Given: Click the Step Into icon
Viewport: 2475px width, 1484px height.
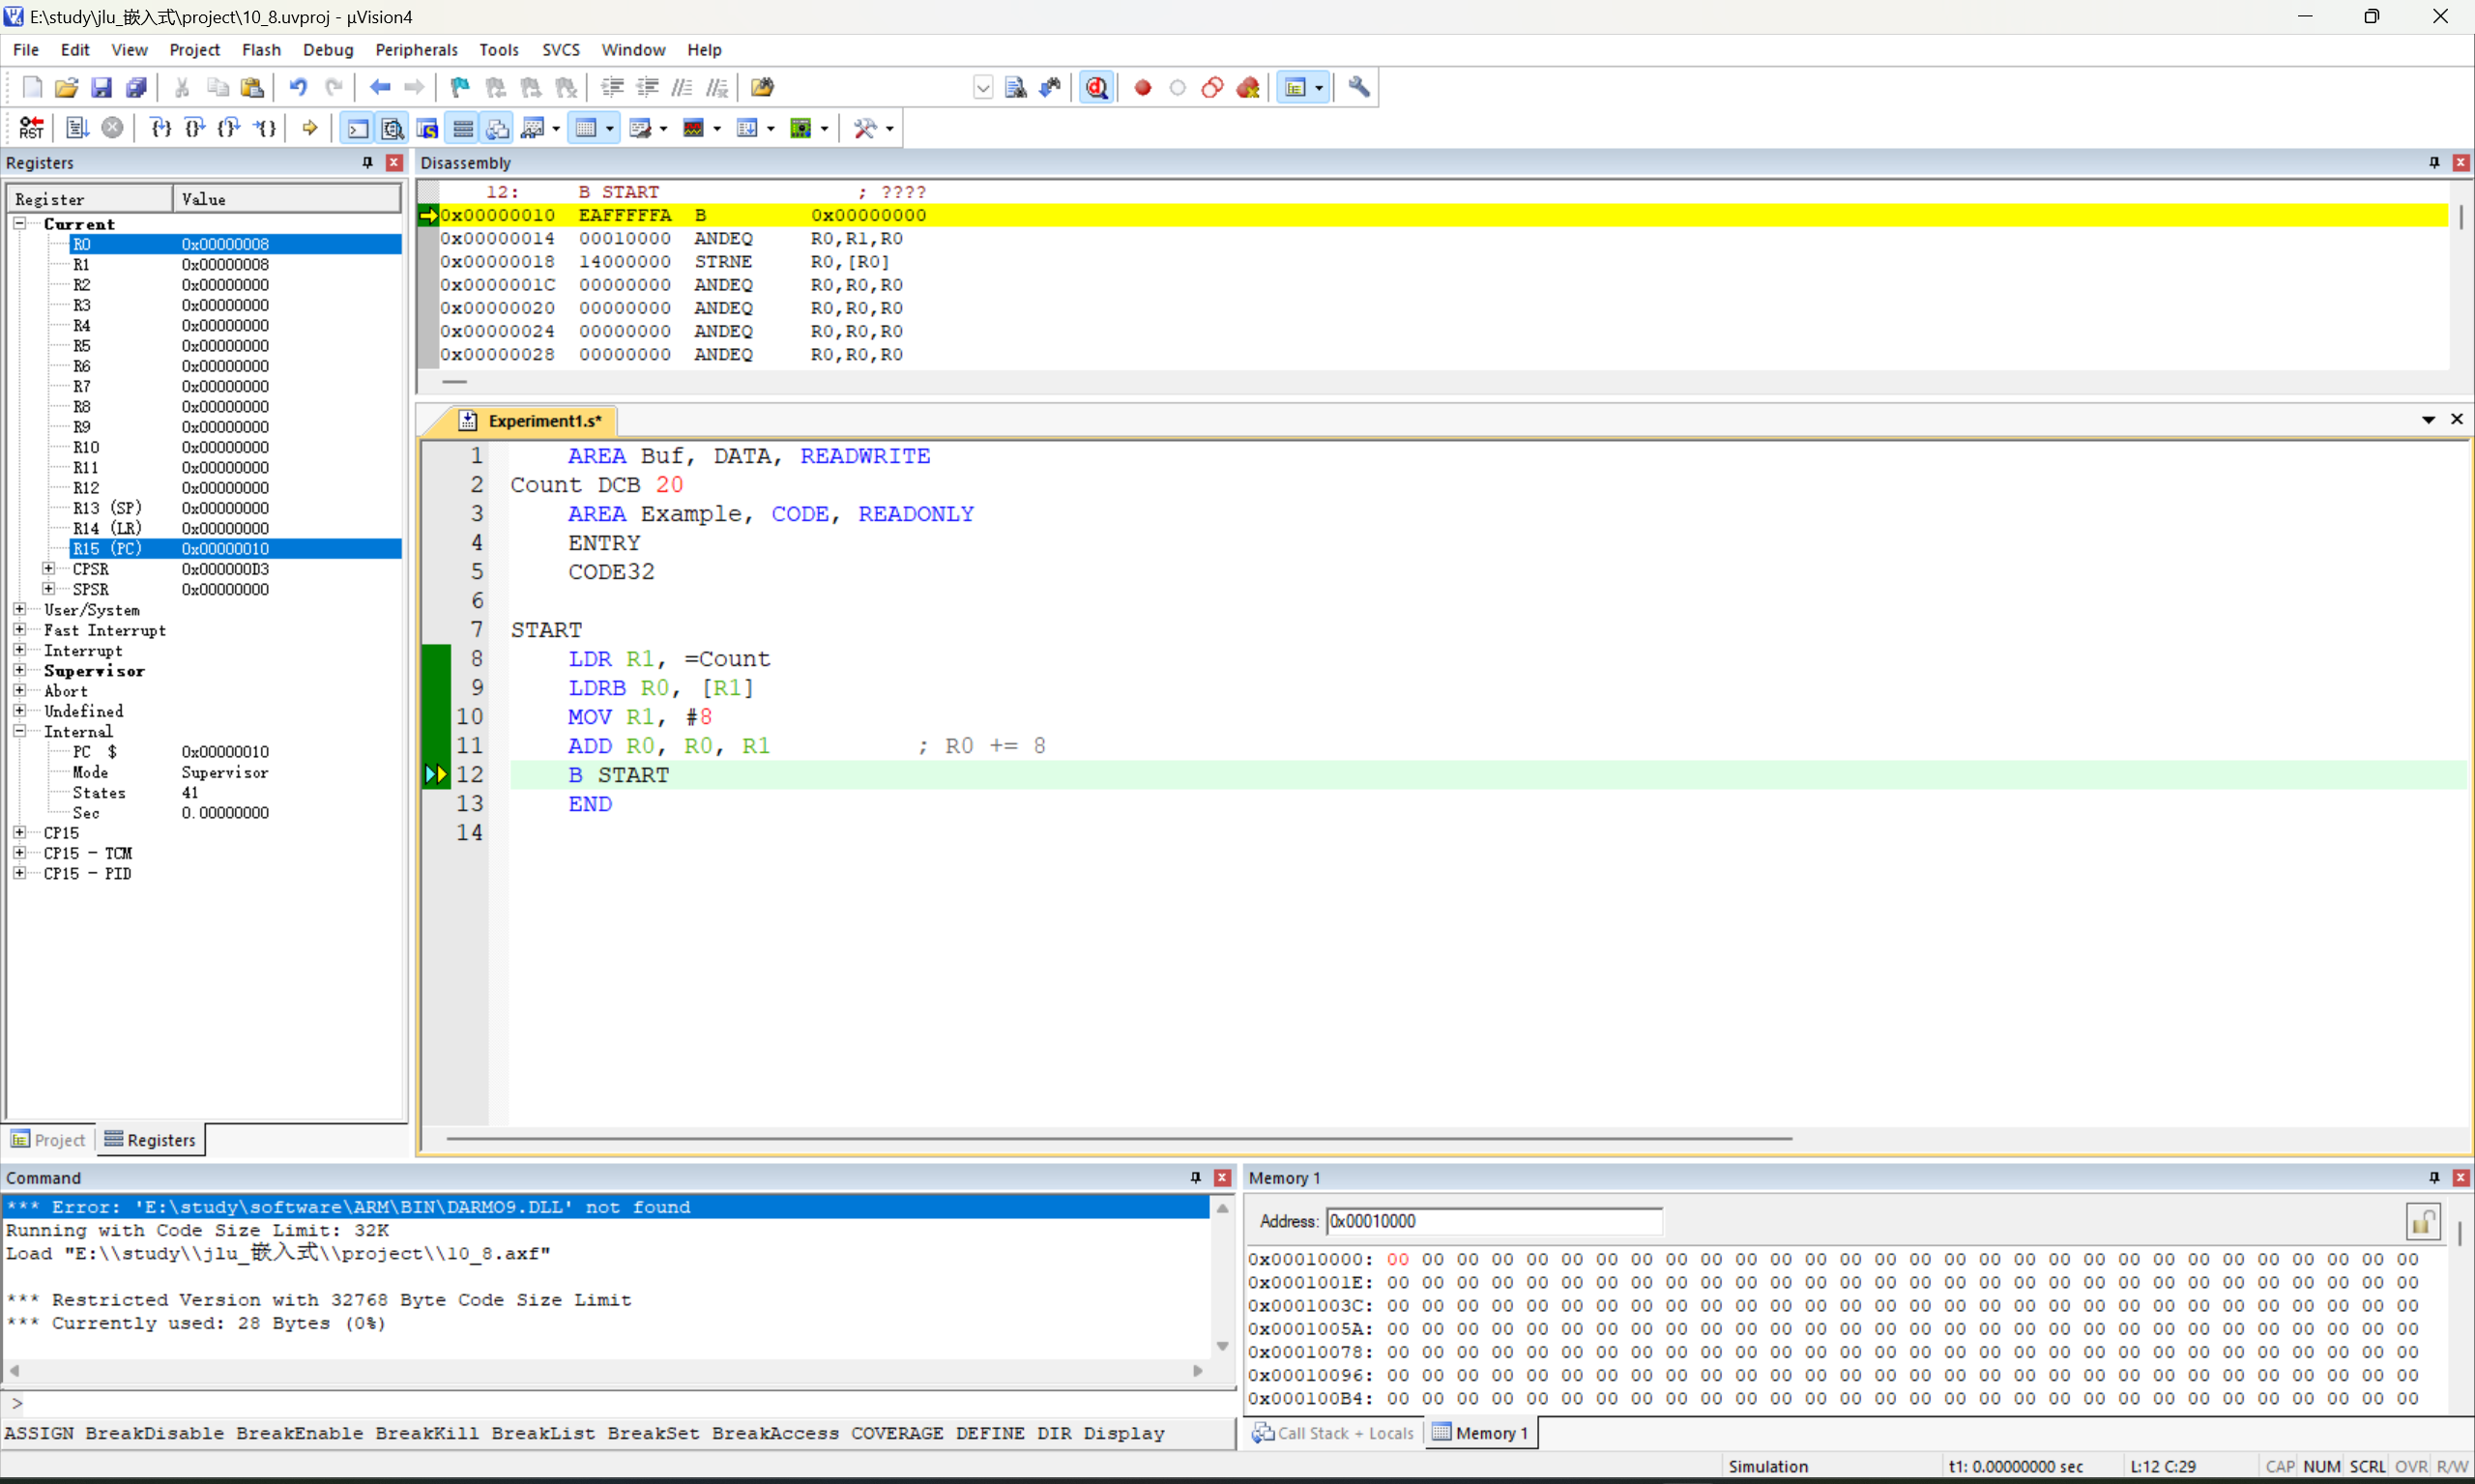Looking at the screenshot, I should pyautogui.click(x=160, y=128).
